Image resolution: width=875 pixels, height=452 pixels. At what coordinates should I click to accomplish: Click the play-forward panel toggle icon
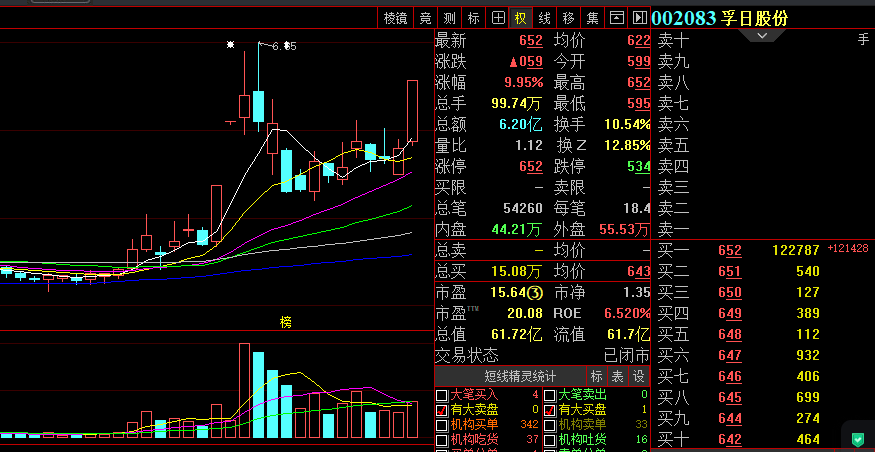pyautogui.click(x=640, y=18)
